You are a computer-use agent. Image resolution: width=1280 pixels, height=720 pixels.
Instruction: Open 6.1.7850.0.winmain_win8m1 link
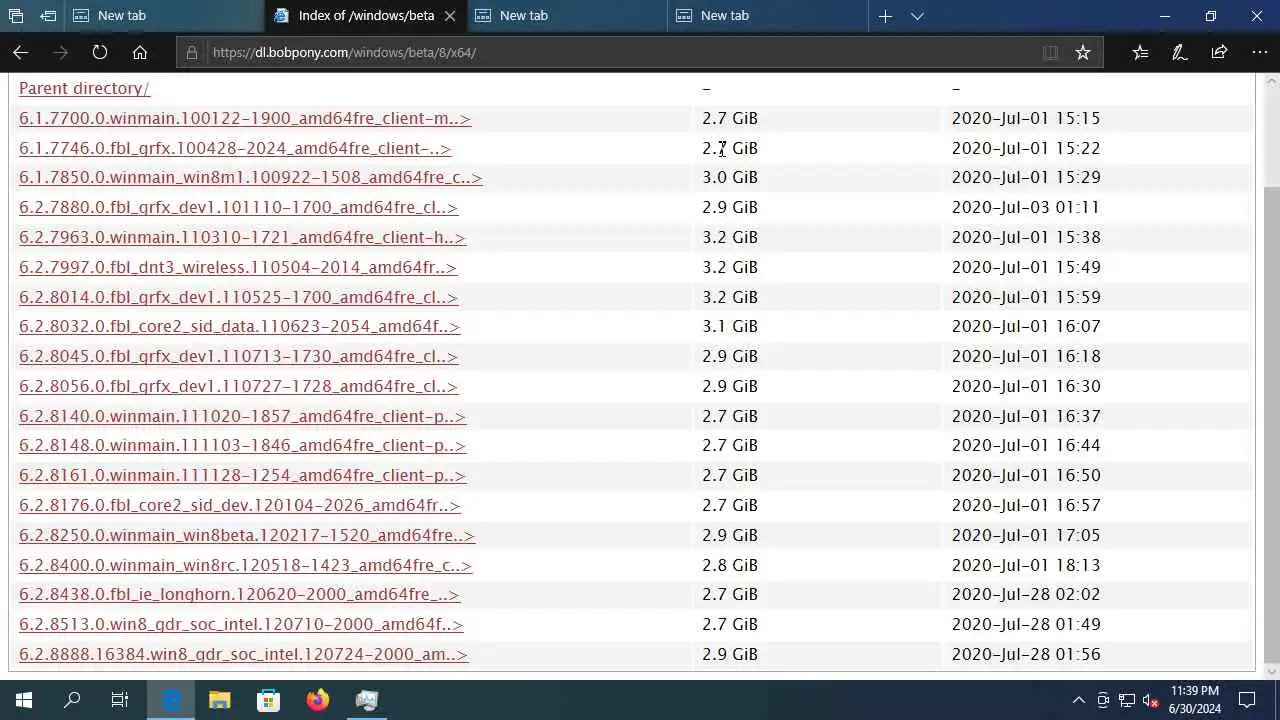250,177
